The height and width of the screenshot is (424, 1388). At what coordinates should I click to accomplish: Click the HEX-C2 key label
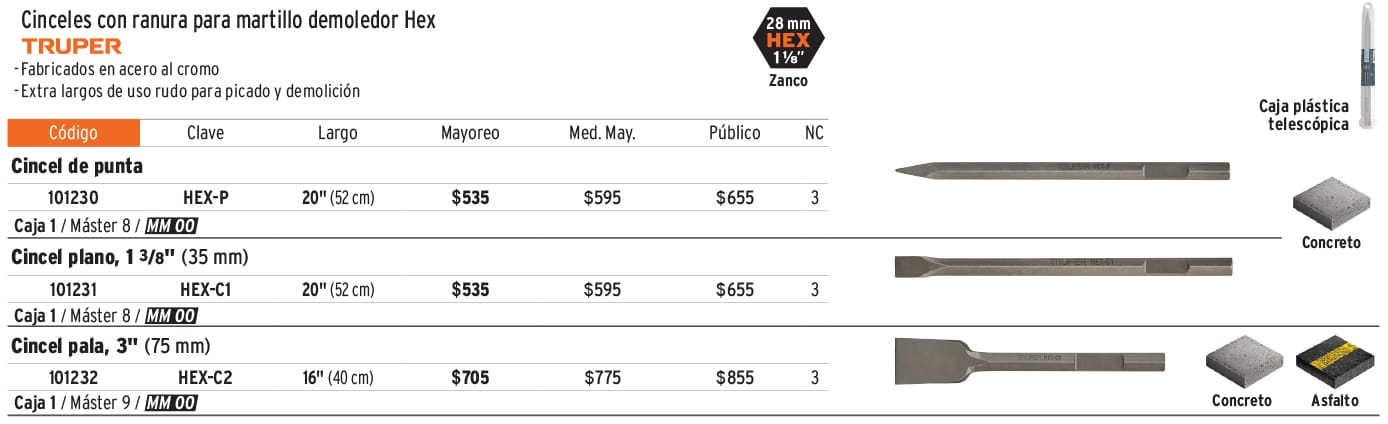(206, 378)
